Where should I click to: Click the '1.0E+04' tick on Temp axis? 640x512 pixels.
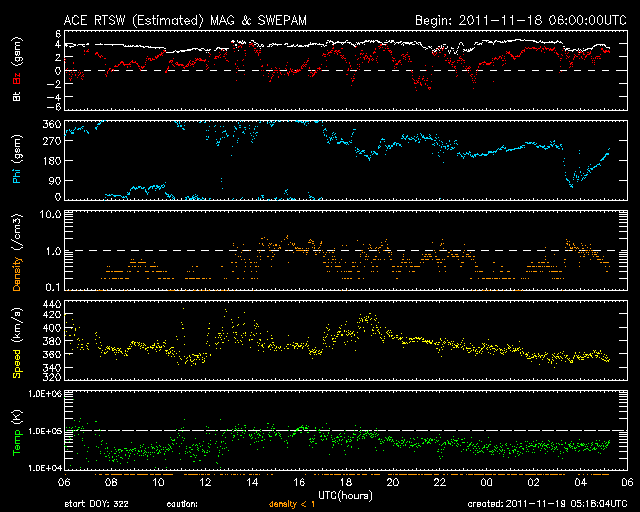45,468
